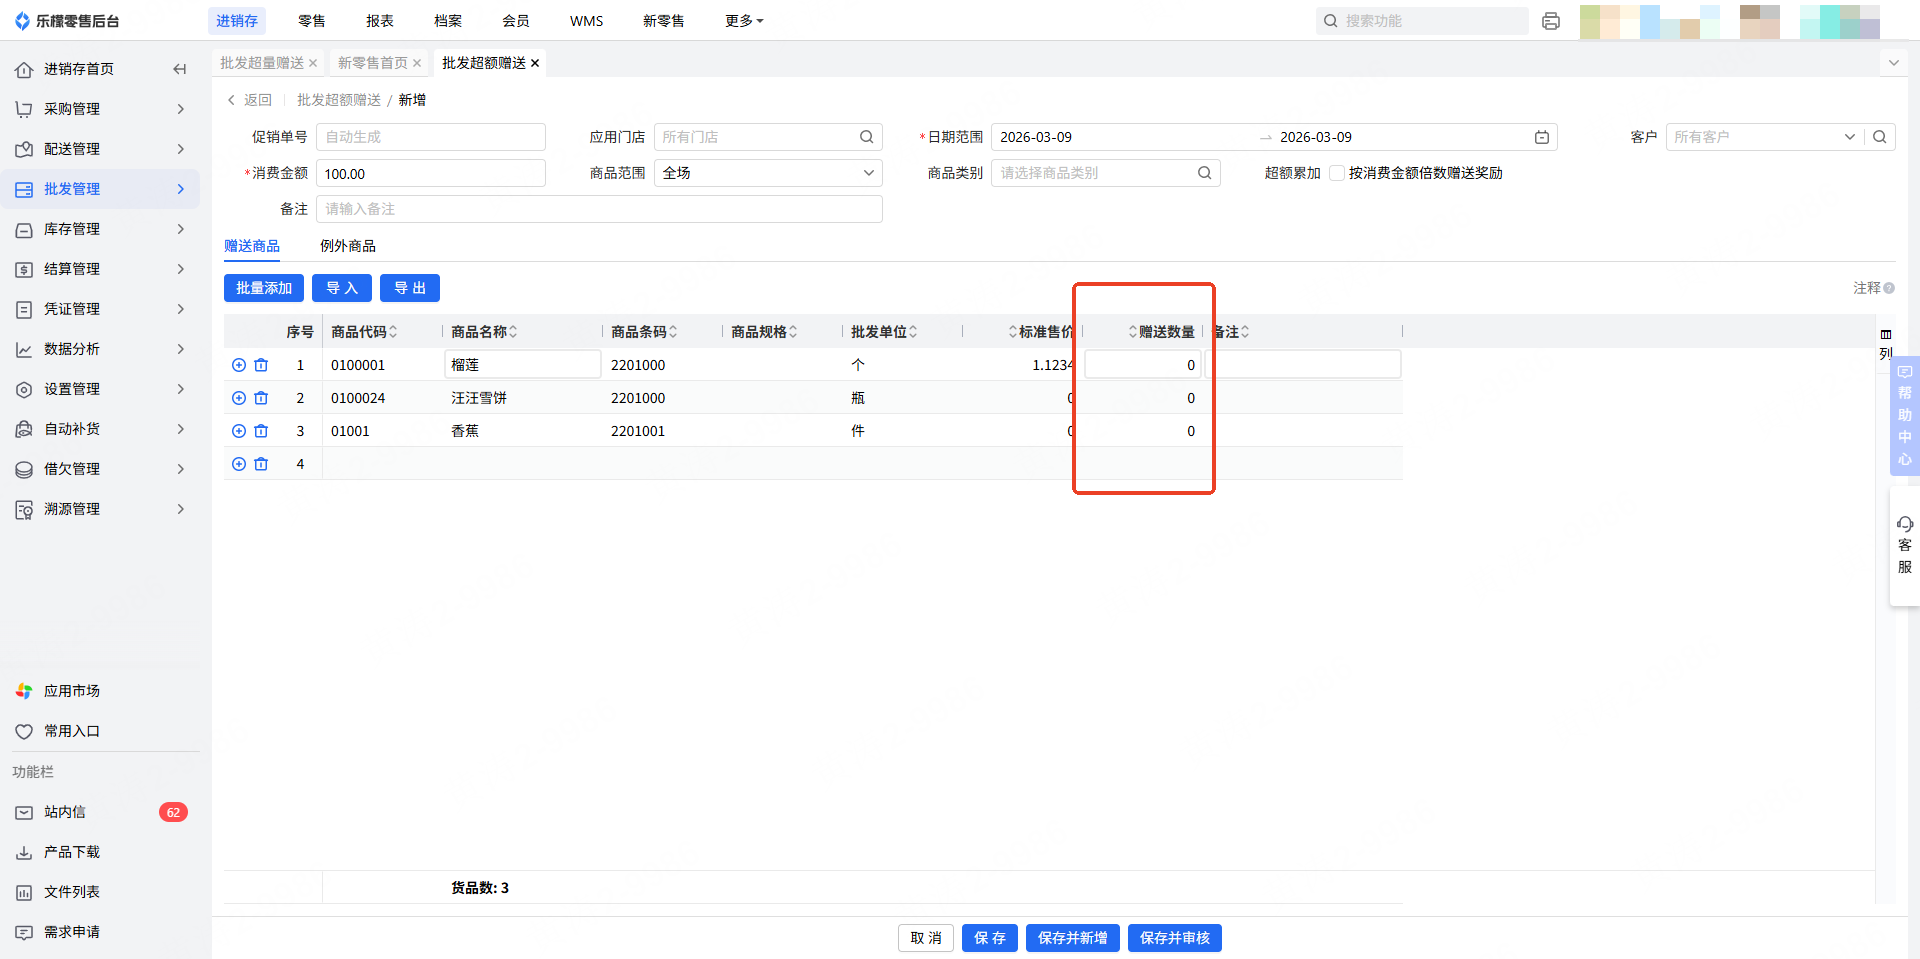Click the 应用市场 colorful icon
1920x959 pixels.
[x=24, y=691]
